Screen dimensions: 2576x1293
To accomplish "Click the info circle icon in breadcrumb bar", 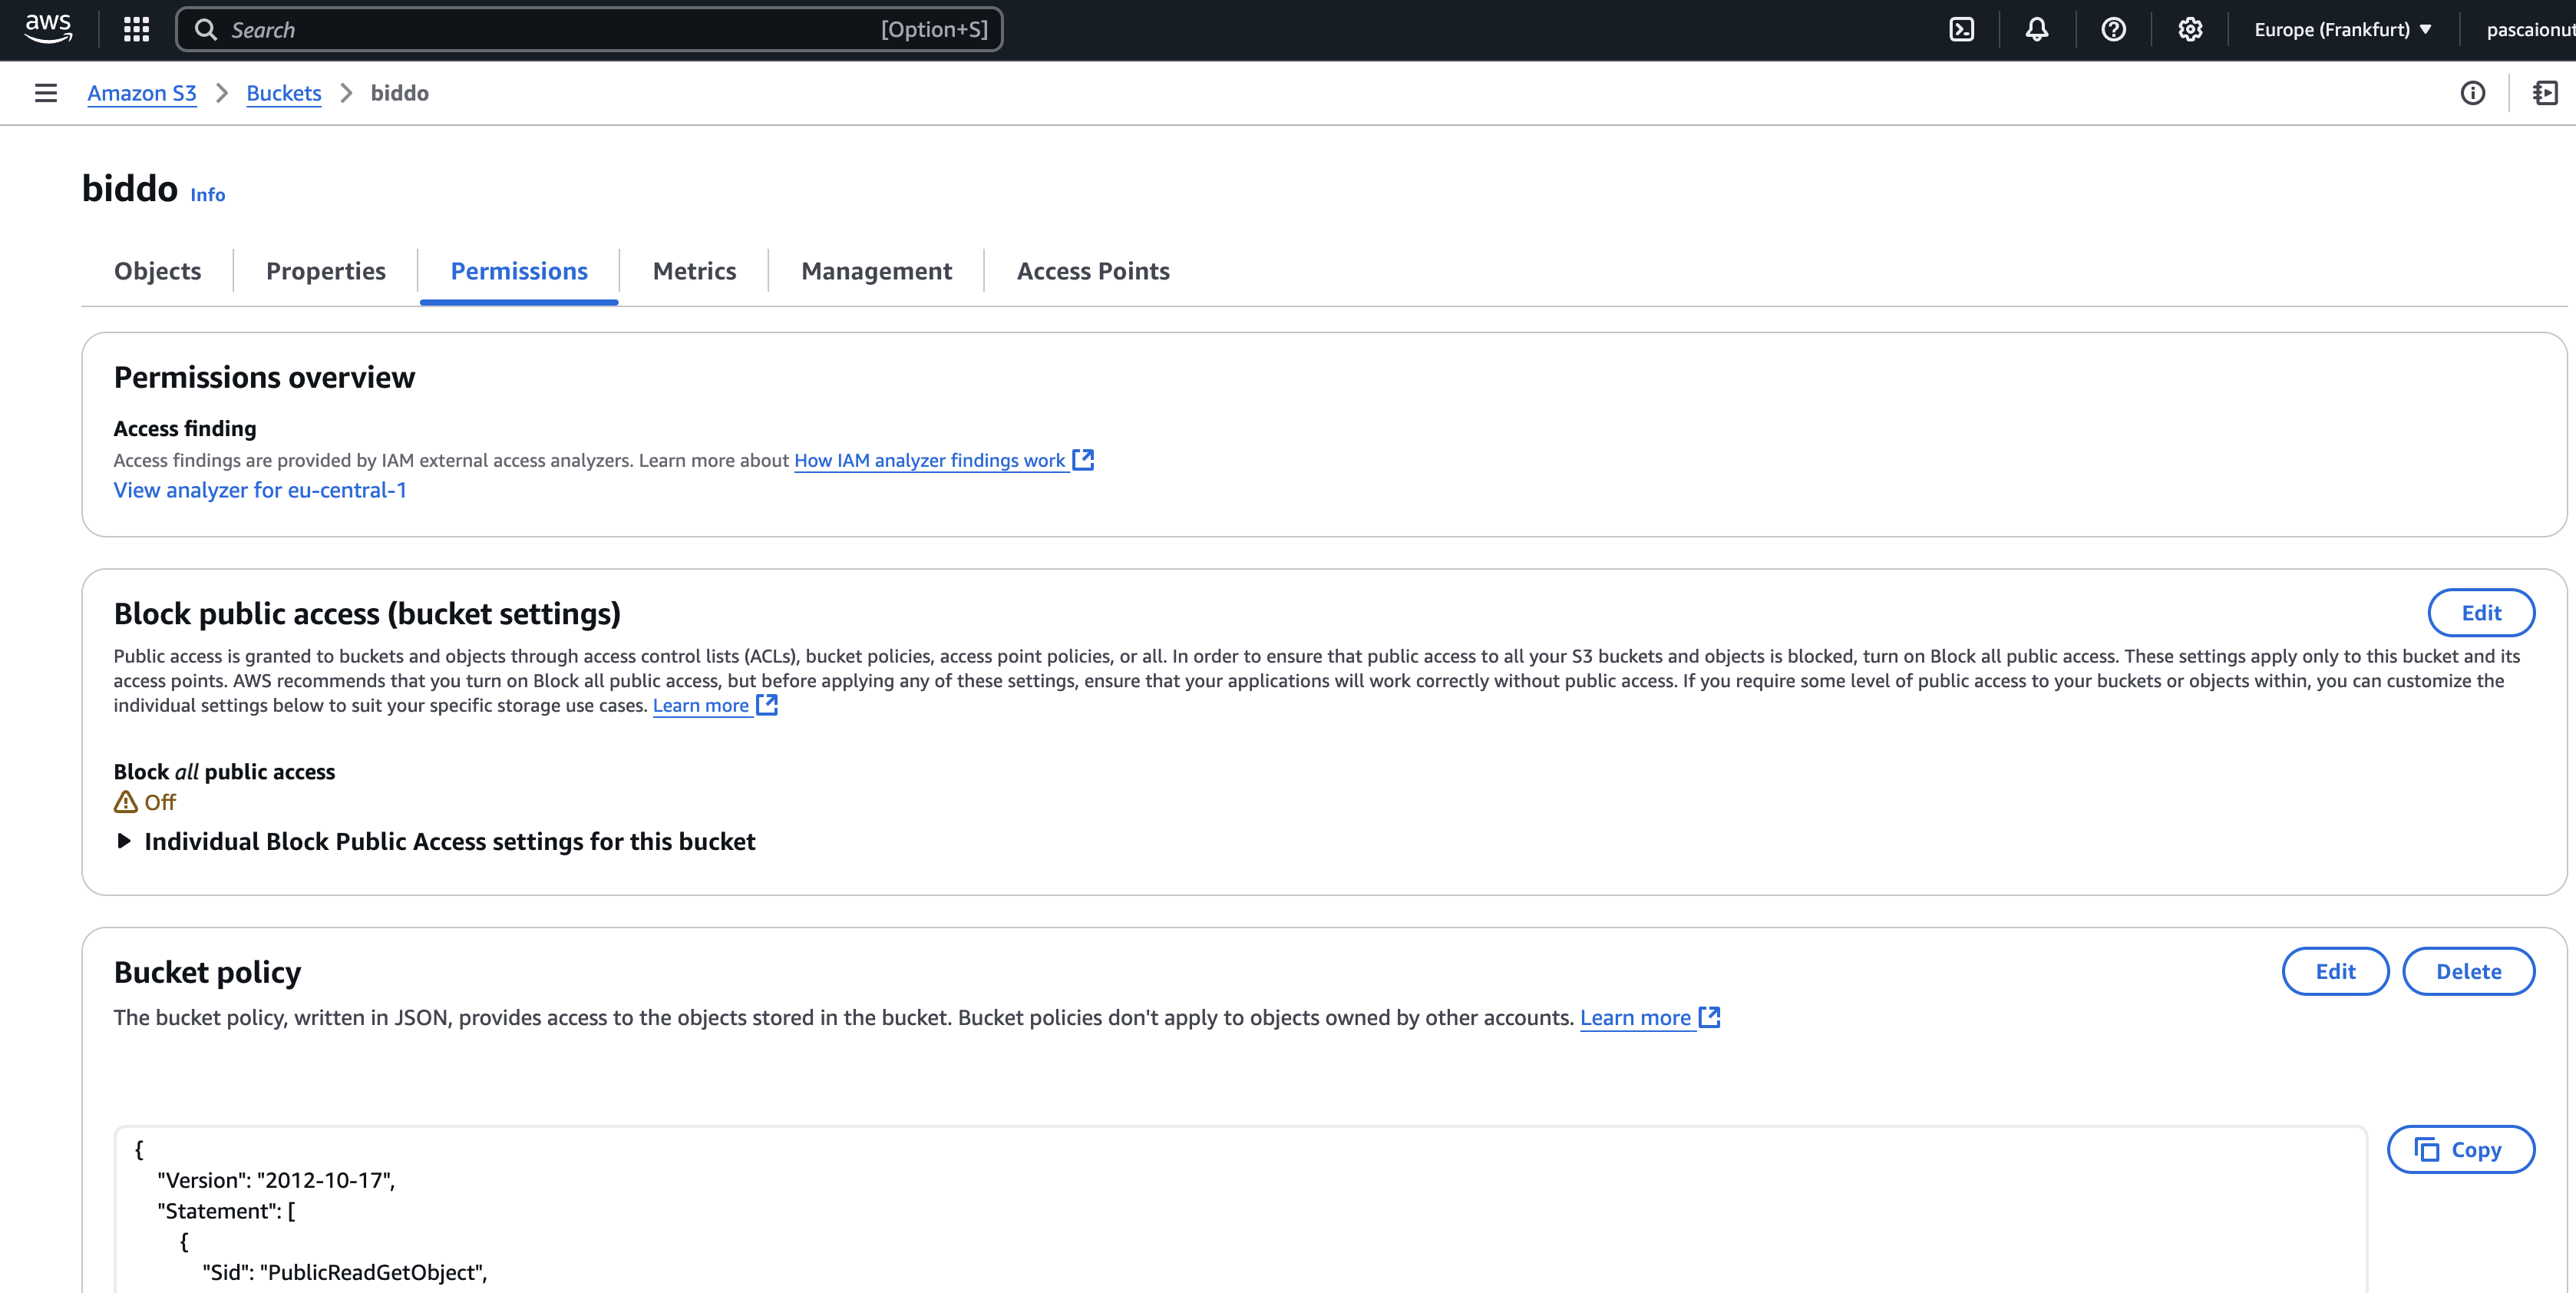I will click(2473, 93).
